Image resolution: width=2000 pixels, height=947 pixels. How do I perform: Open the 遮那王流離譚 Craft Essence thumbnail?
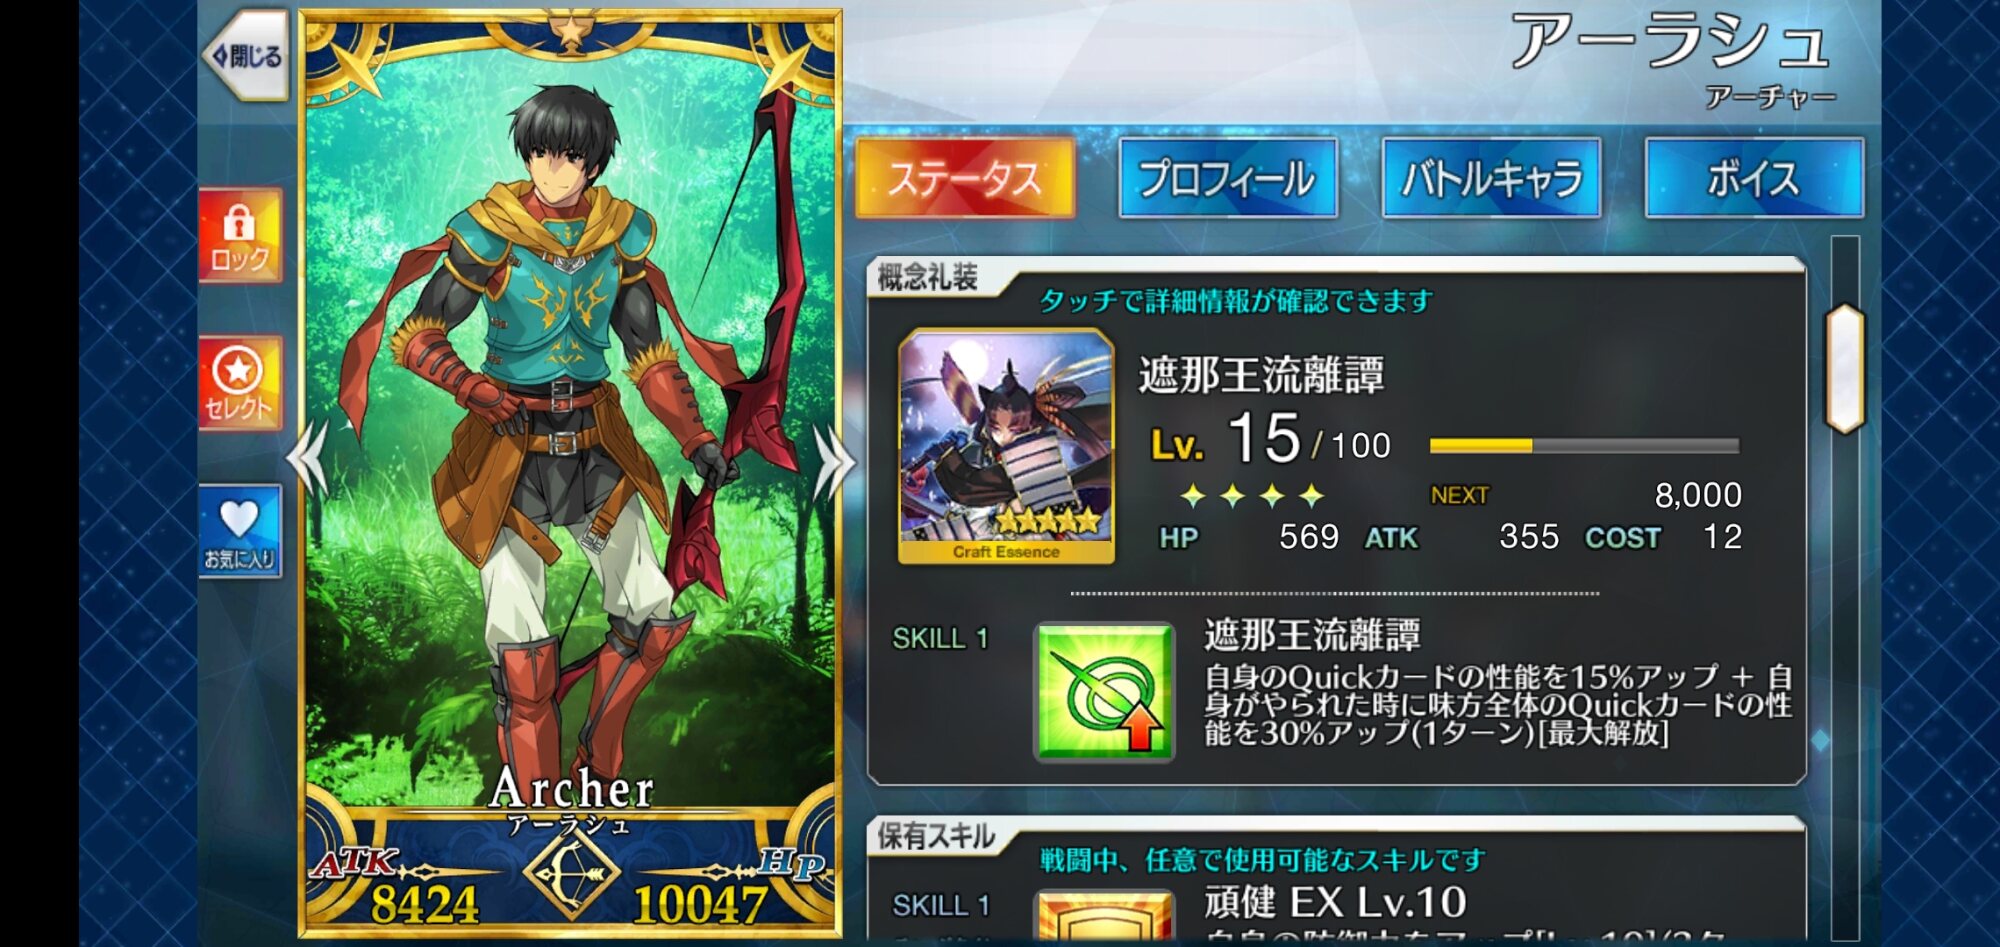pyautogui.click(x=1006, y=447)
